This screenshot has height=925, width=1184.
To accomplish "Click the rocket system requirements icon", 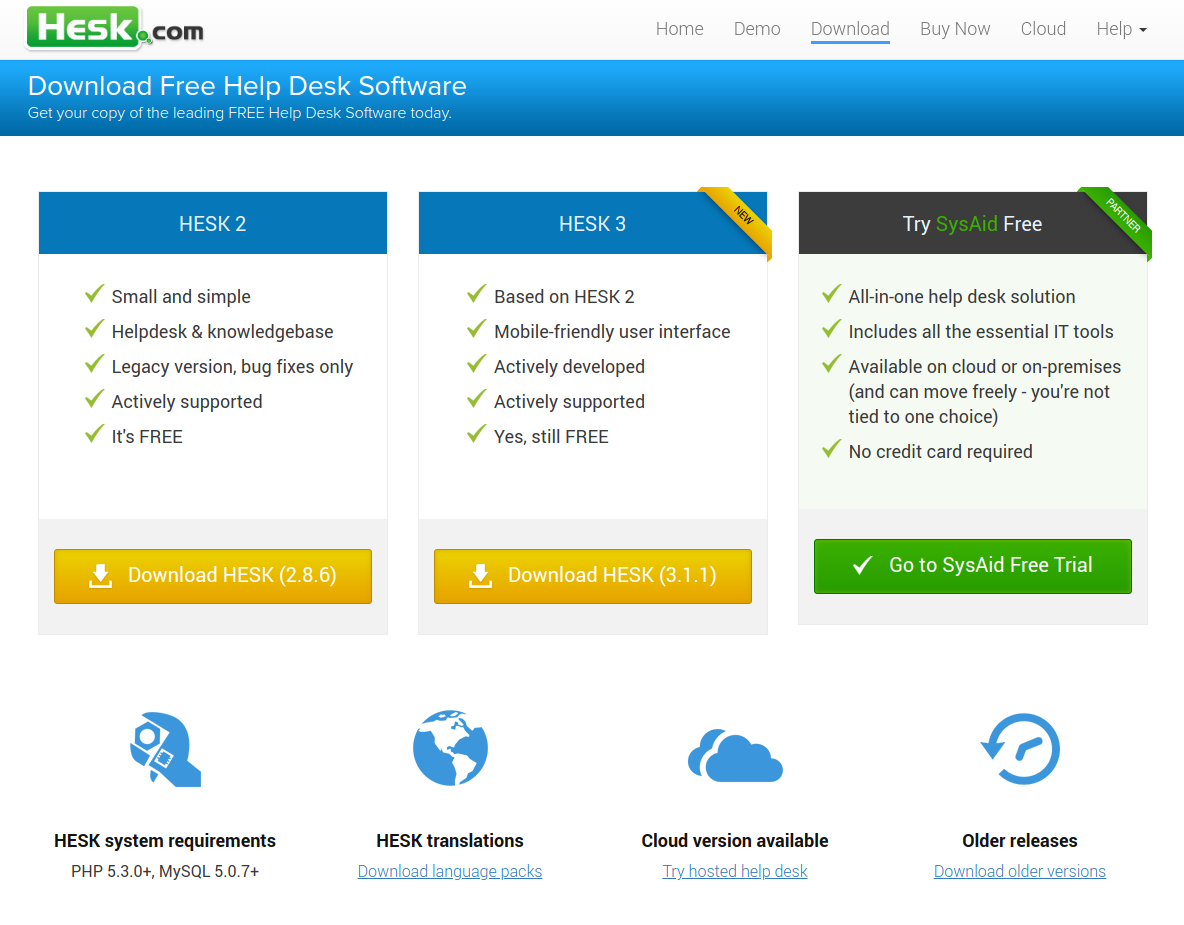I will [165, 749].
